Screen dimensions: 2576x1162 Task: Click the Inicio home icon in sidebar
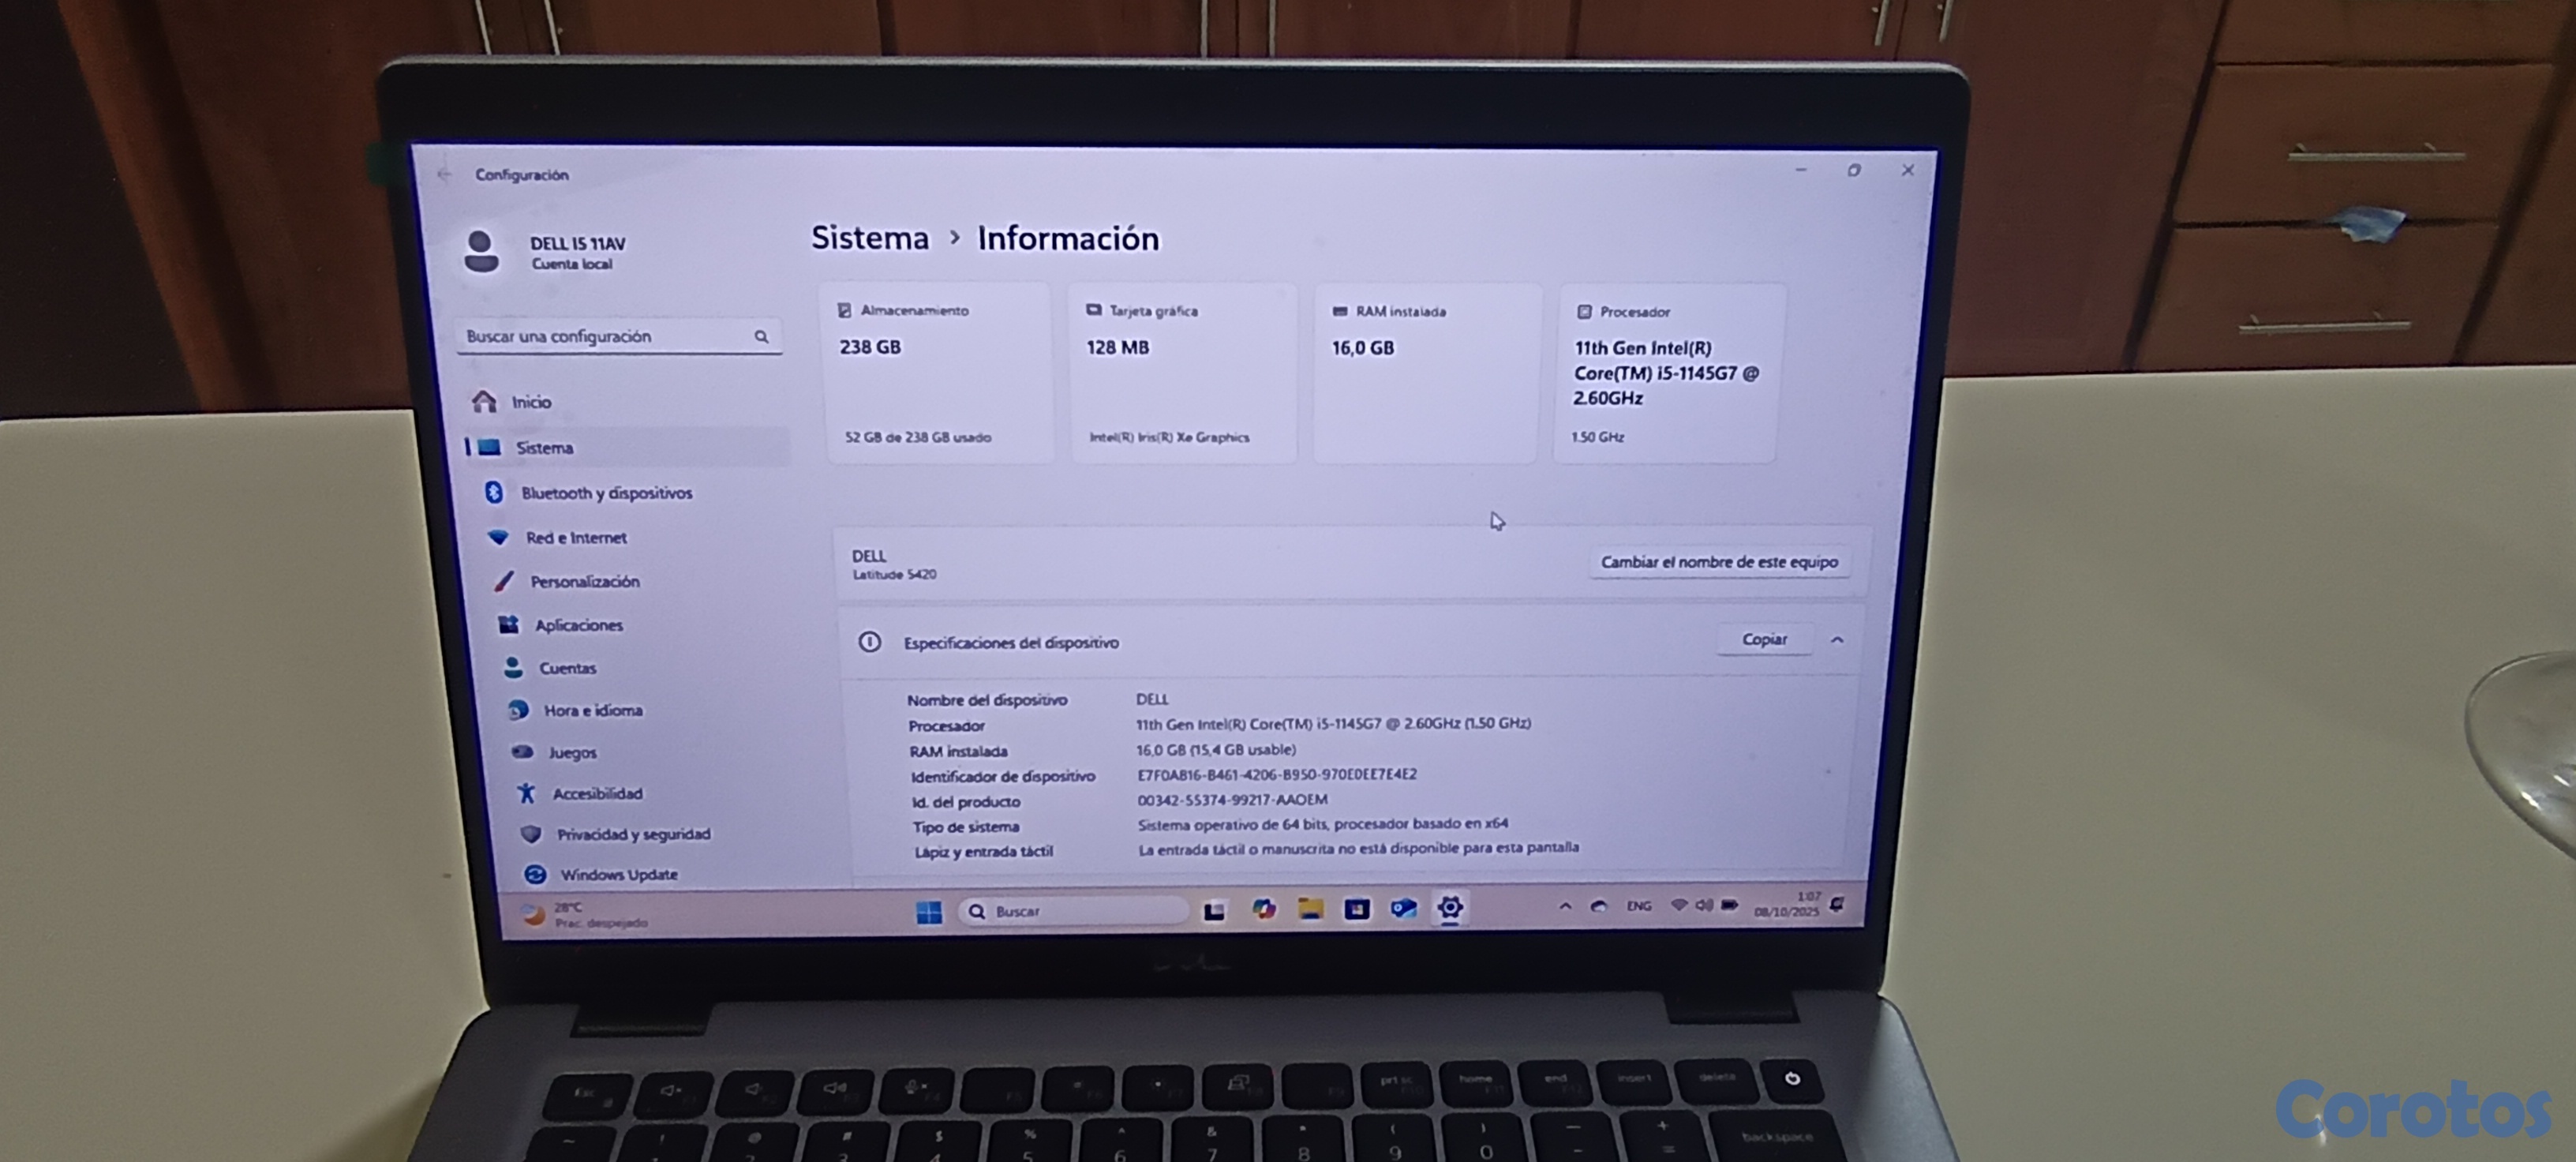pyautogui.click(x=485, y=402)
